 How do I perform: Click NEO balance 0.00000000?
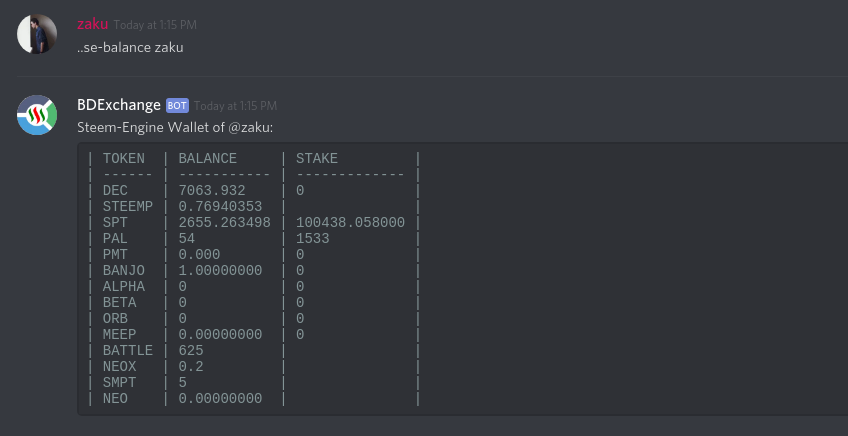click(220, 399)
